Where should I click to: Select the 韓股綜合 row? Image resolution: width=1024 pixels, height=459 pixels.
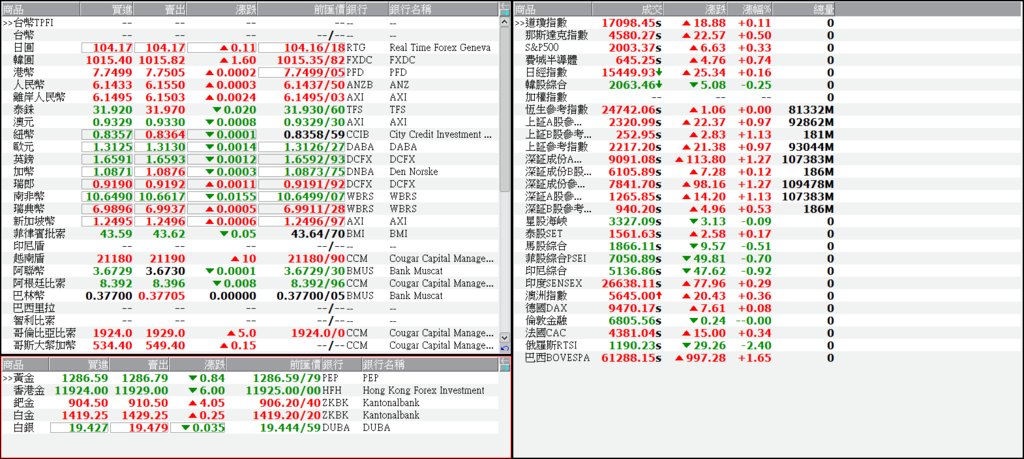(675, 85)
